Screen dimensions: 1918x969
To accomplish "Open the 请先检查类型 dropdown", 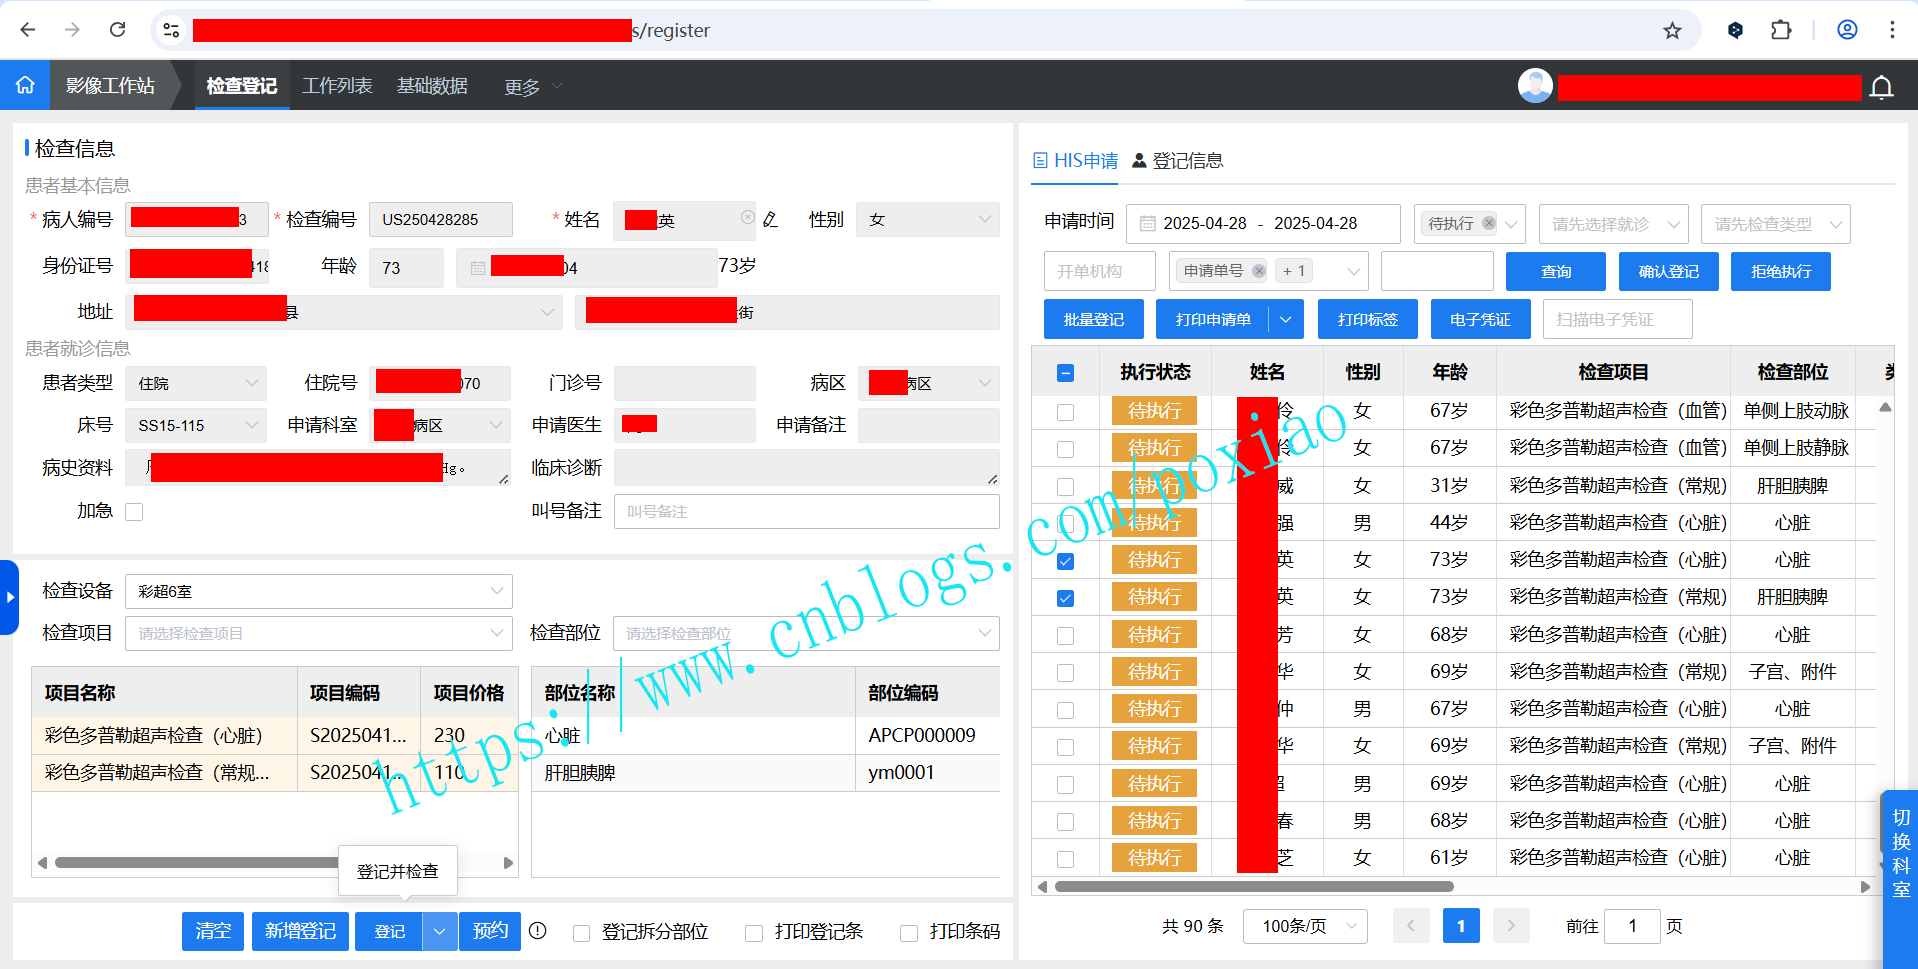I will 1776,224.
